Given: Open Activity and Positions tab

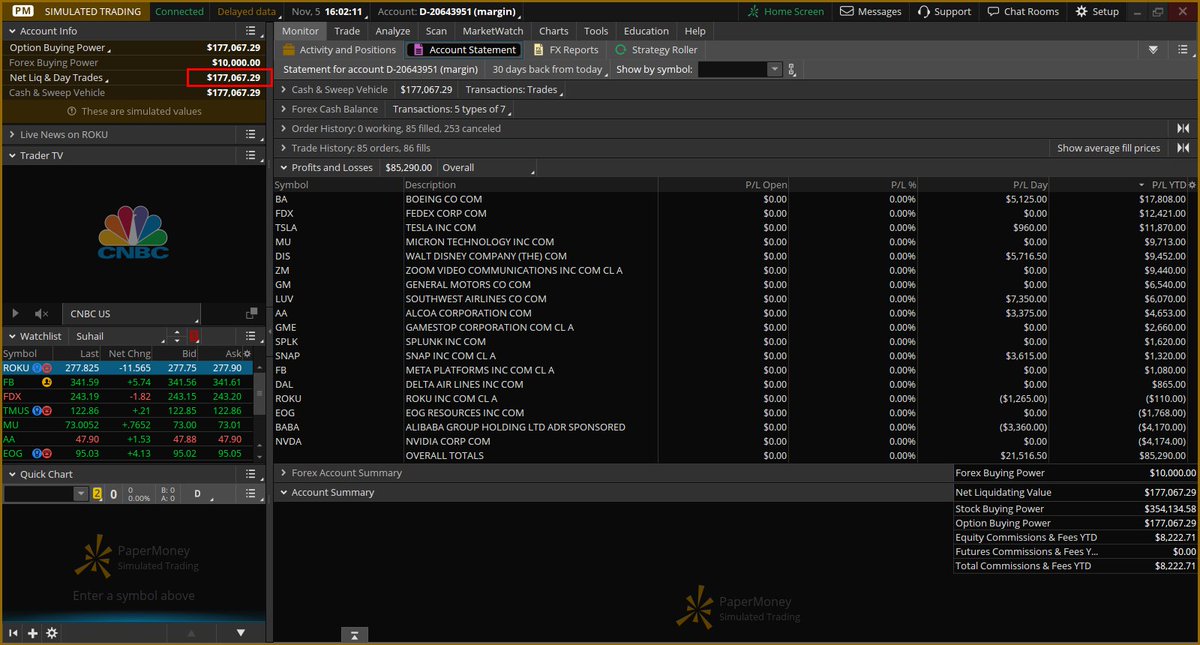Looking at the screenshot, I should pyautogui.click(x=340, y=50).
